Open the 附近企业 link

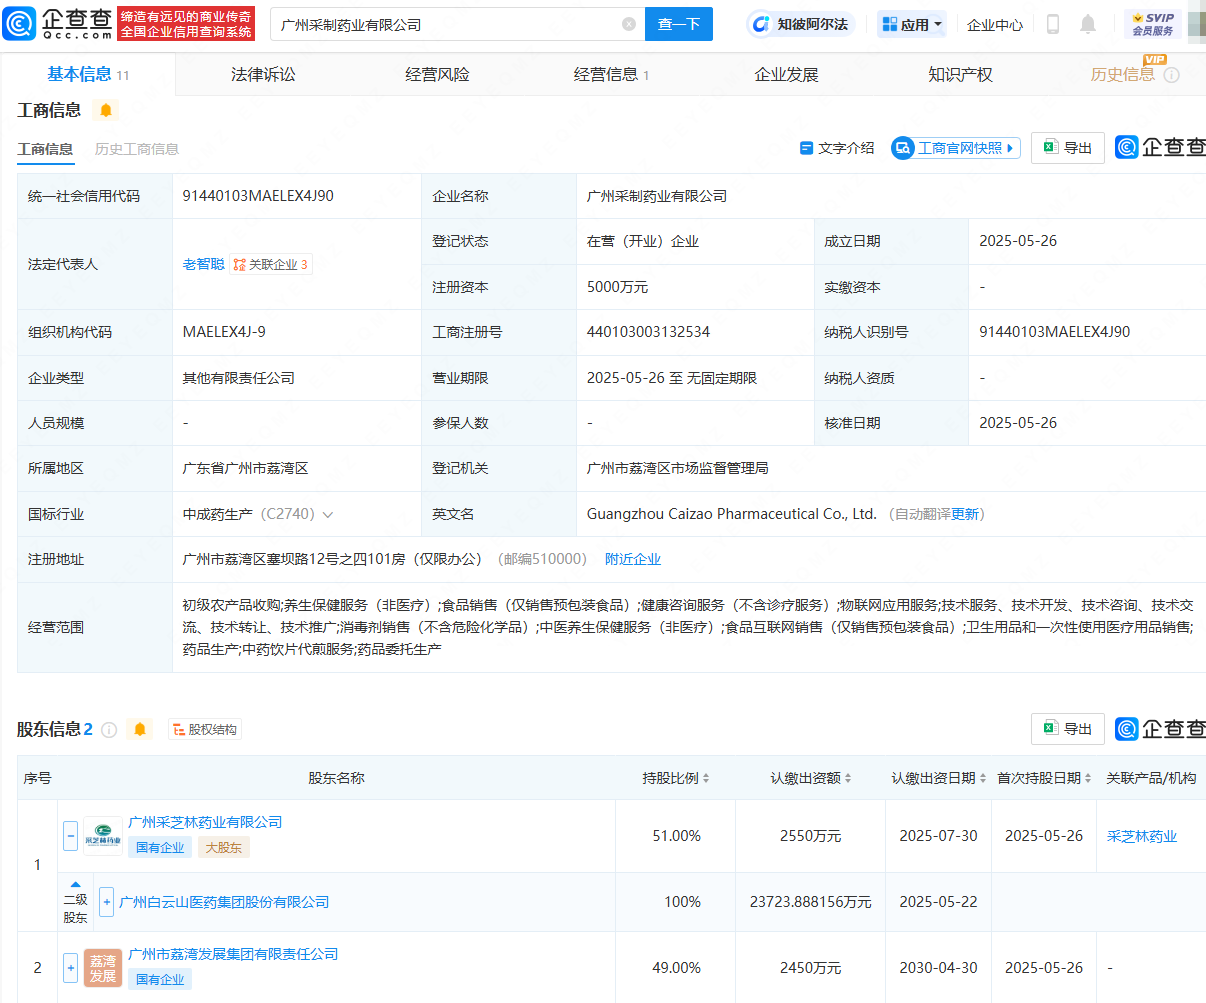tap(633, 559)
